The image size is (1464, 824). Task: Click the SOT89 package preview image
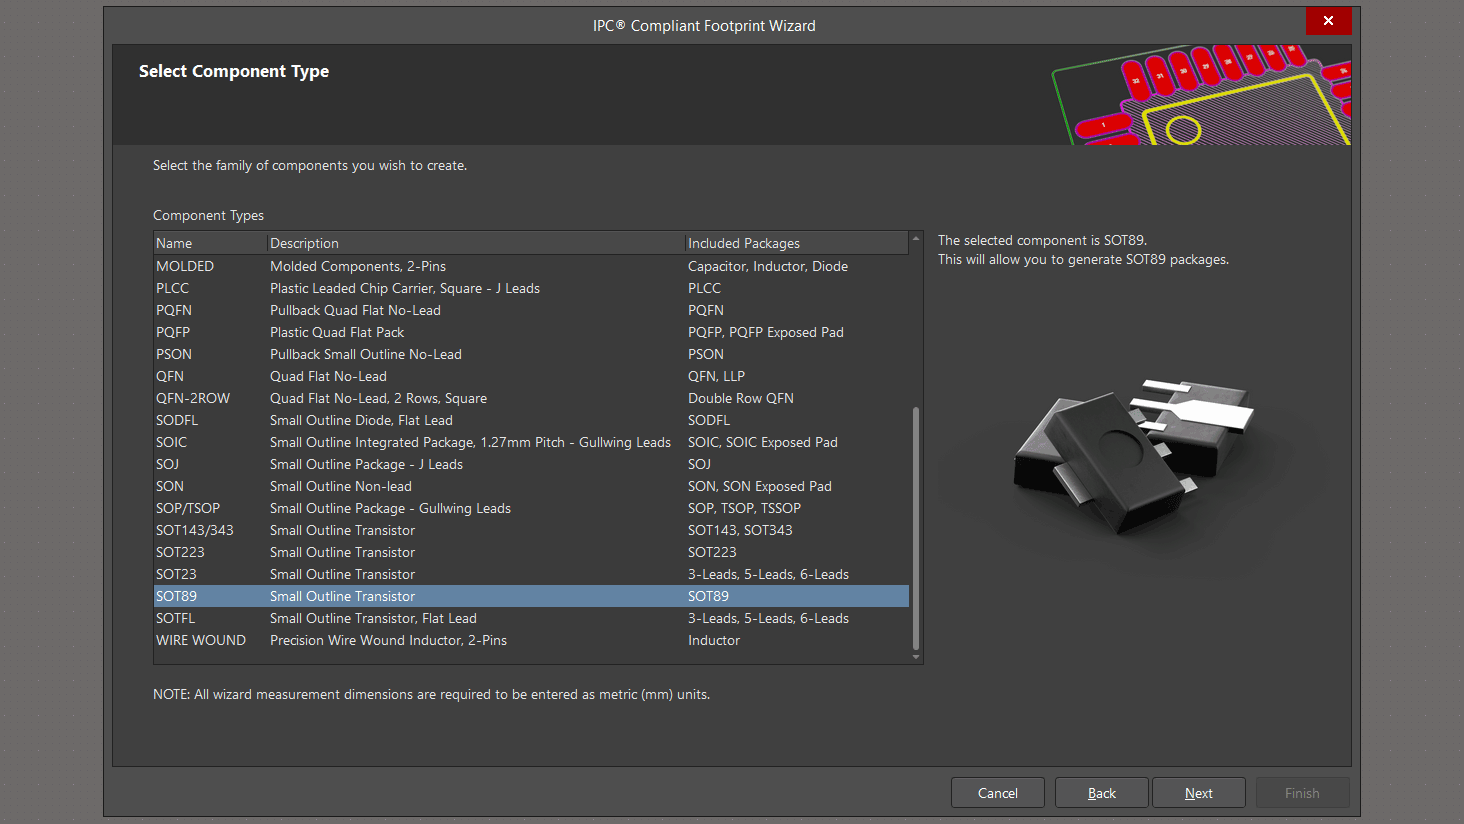(1133, 455)
